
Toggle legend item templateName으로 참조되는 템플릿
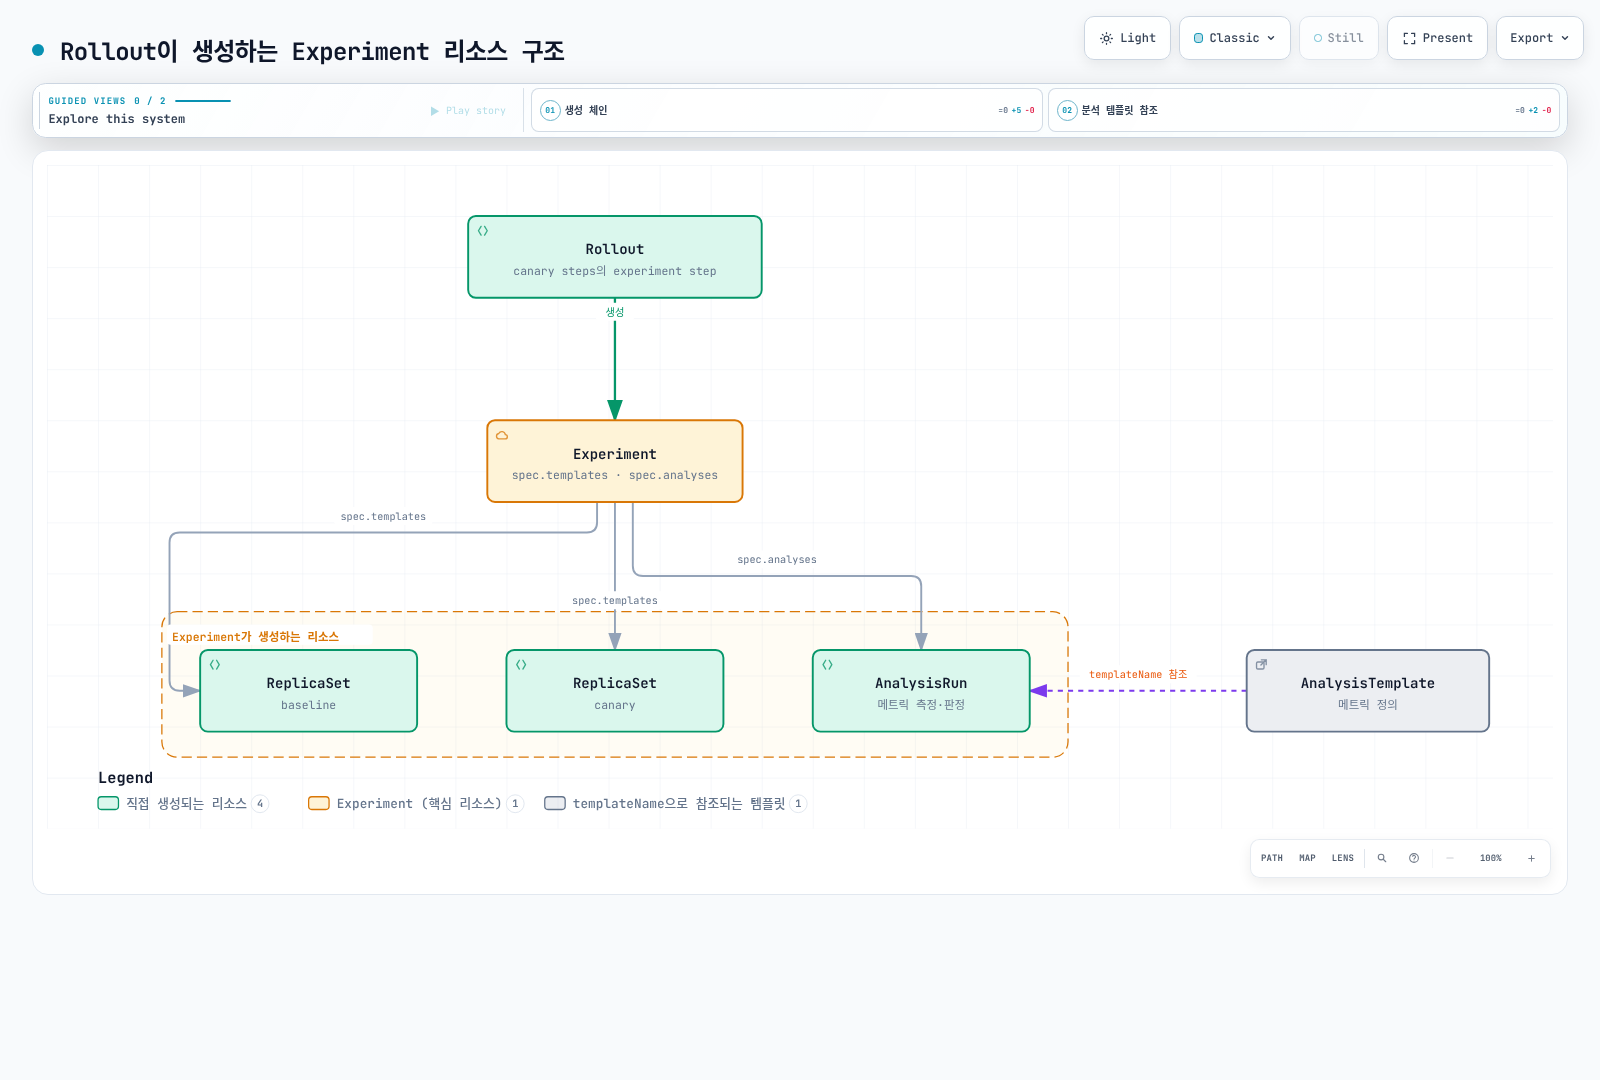[x=676, y=803]
